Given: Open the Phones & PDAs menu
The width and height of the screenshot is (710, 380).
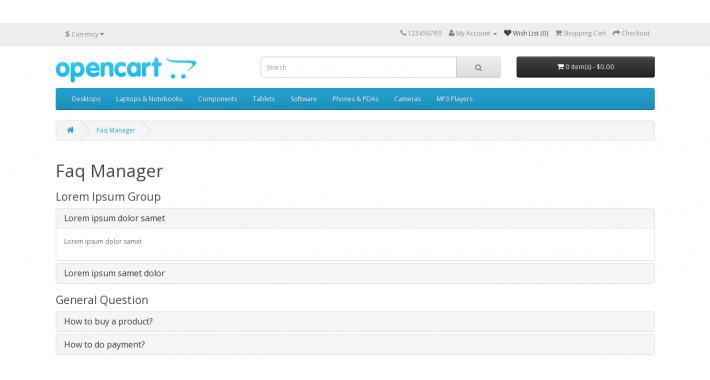Looking at the screenshot, I should point(355,99).
